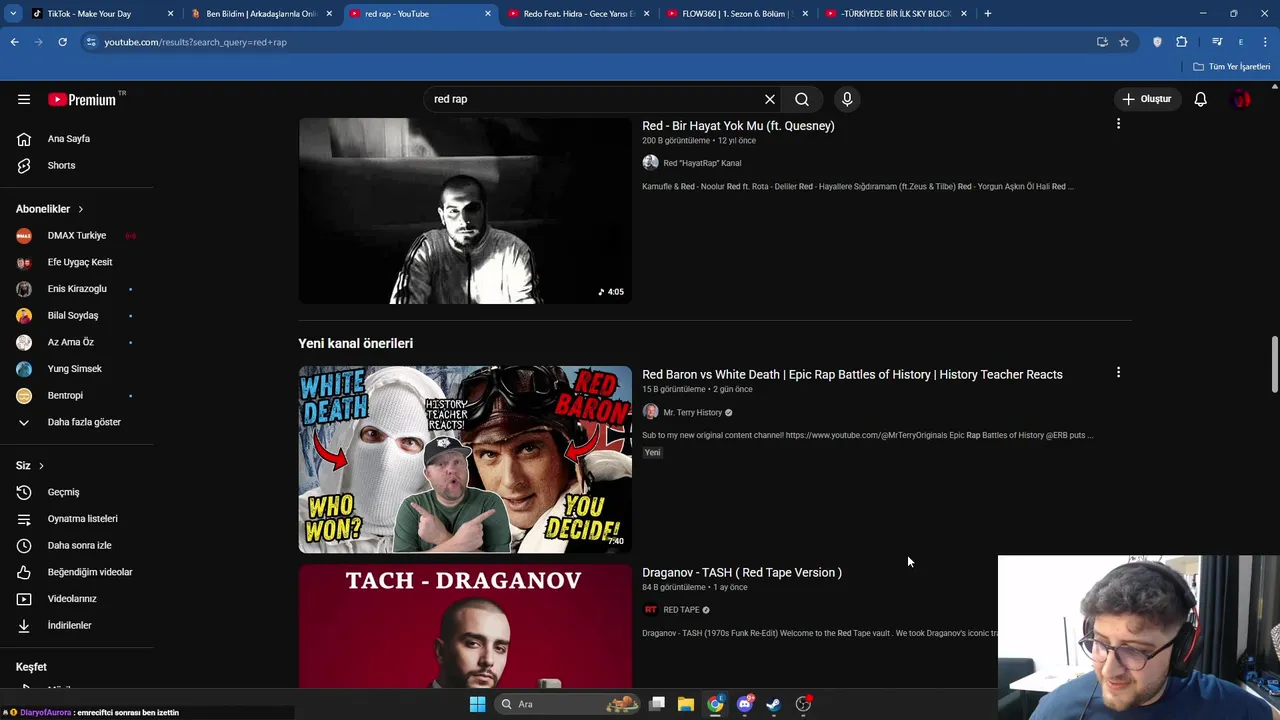Open RED TAPE channel link
Image resolution: width=1280 pixels, height=720 pixels.
(681, 610)
